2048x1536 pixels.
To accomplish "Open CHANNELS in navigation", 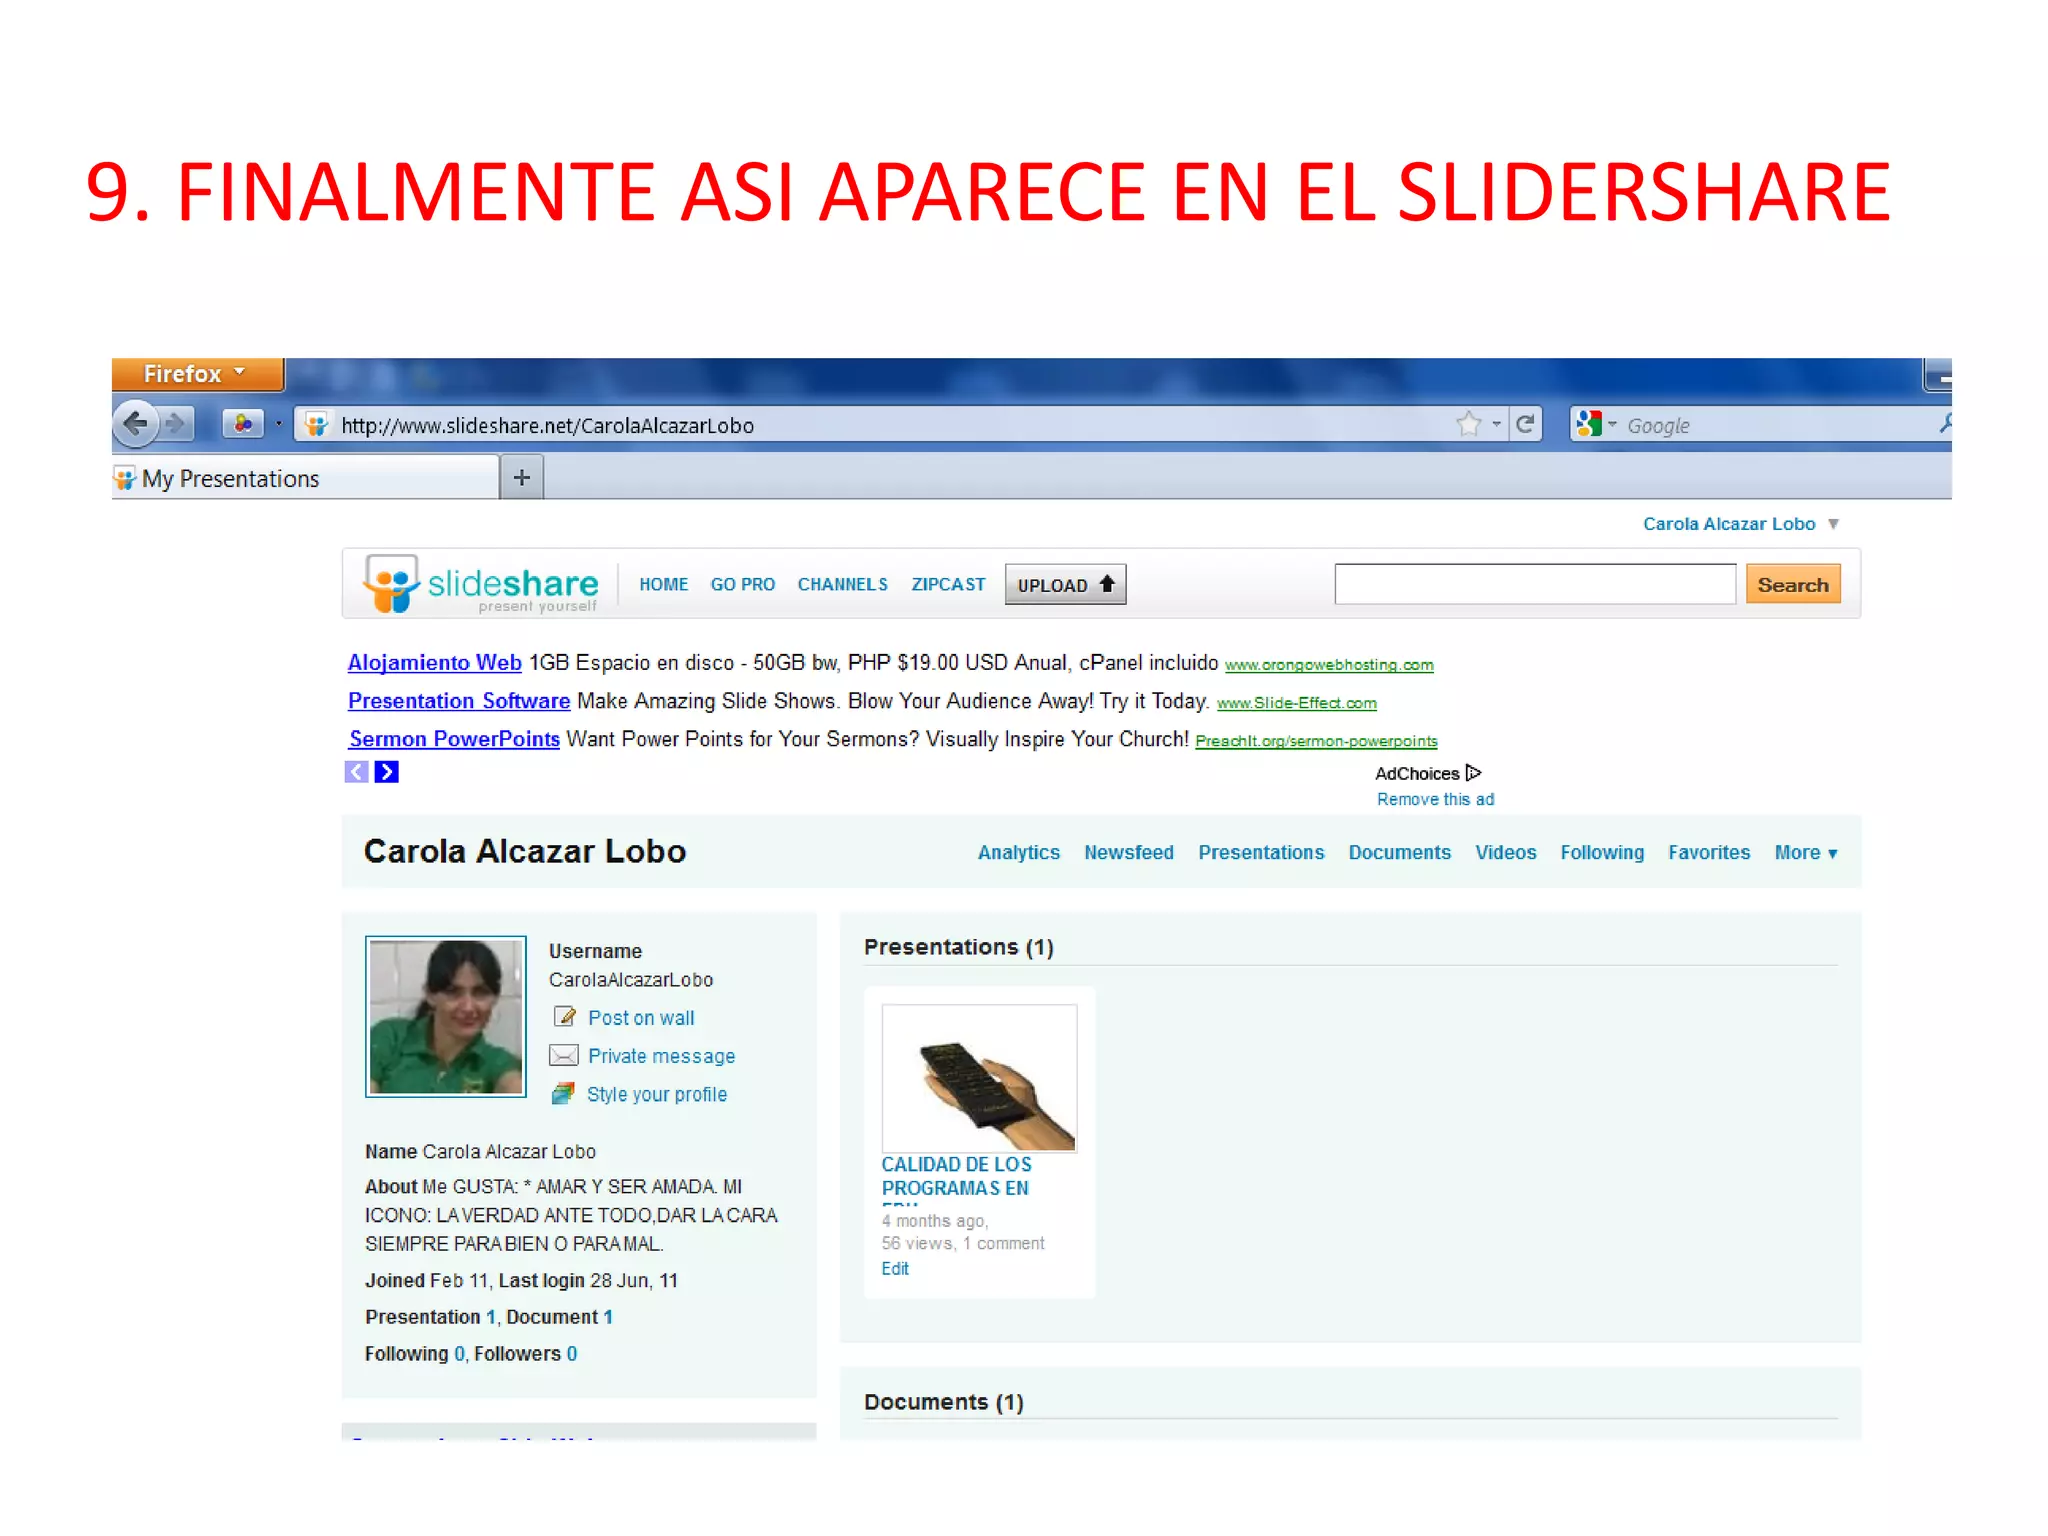I will point(843,584).
